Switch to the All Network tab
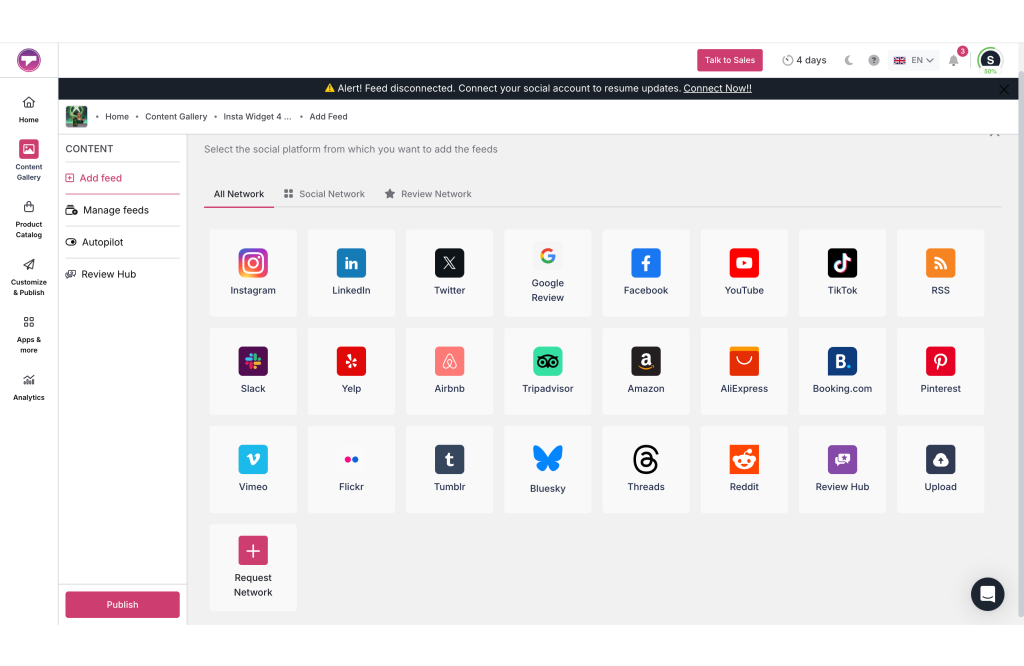The image size is (1024, 666). (239, 194)
